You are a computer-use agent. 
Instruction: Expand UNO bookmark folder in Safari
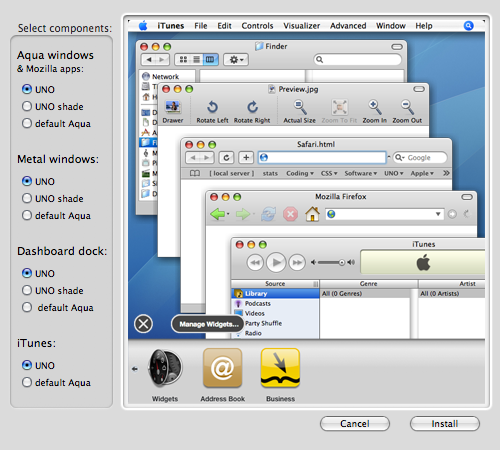pyautogui.click(x=394, y=173)
